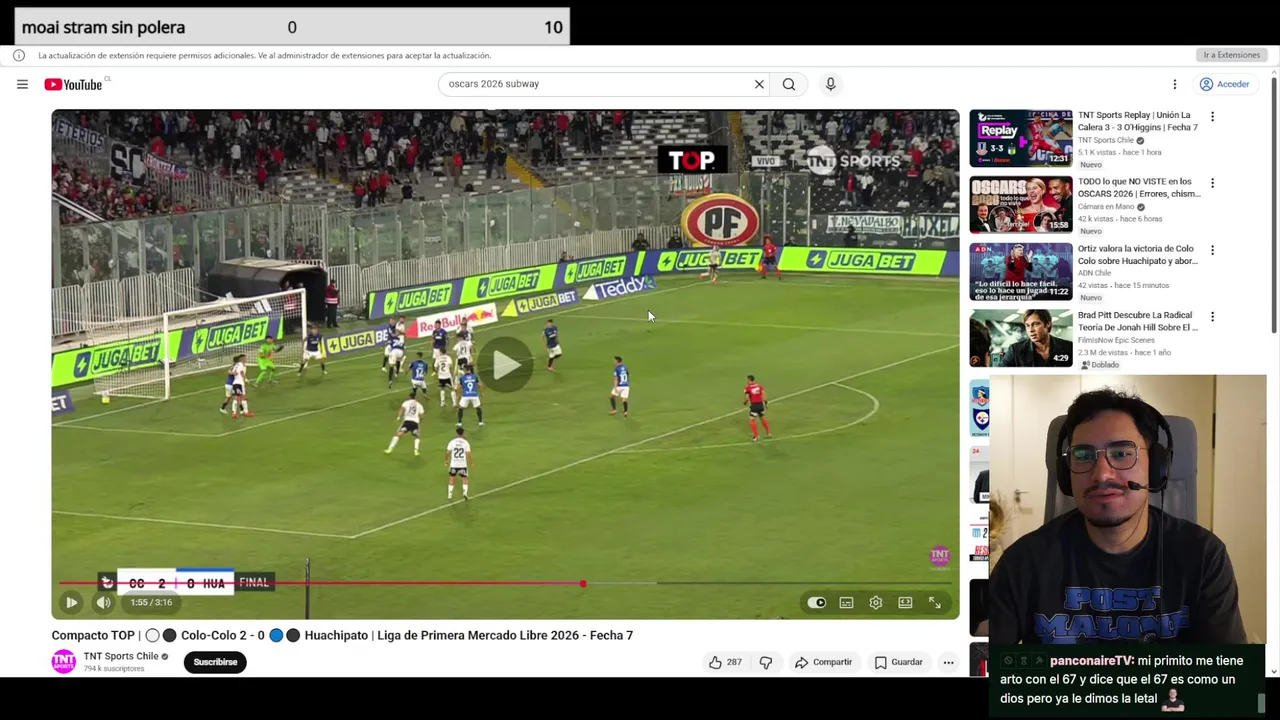Click Ir a Extensiones button
1280x720 pixels.
click(x=1232, y=55)
